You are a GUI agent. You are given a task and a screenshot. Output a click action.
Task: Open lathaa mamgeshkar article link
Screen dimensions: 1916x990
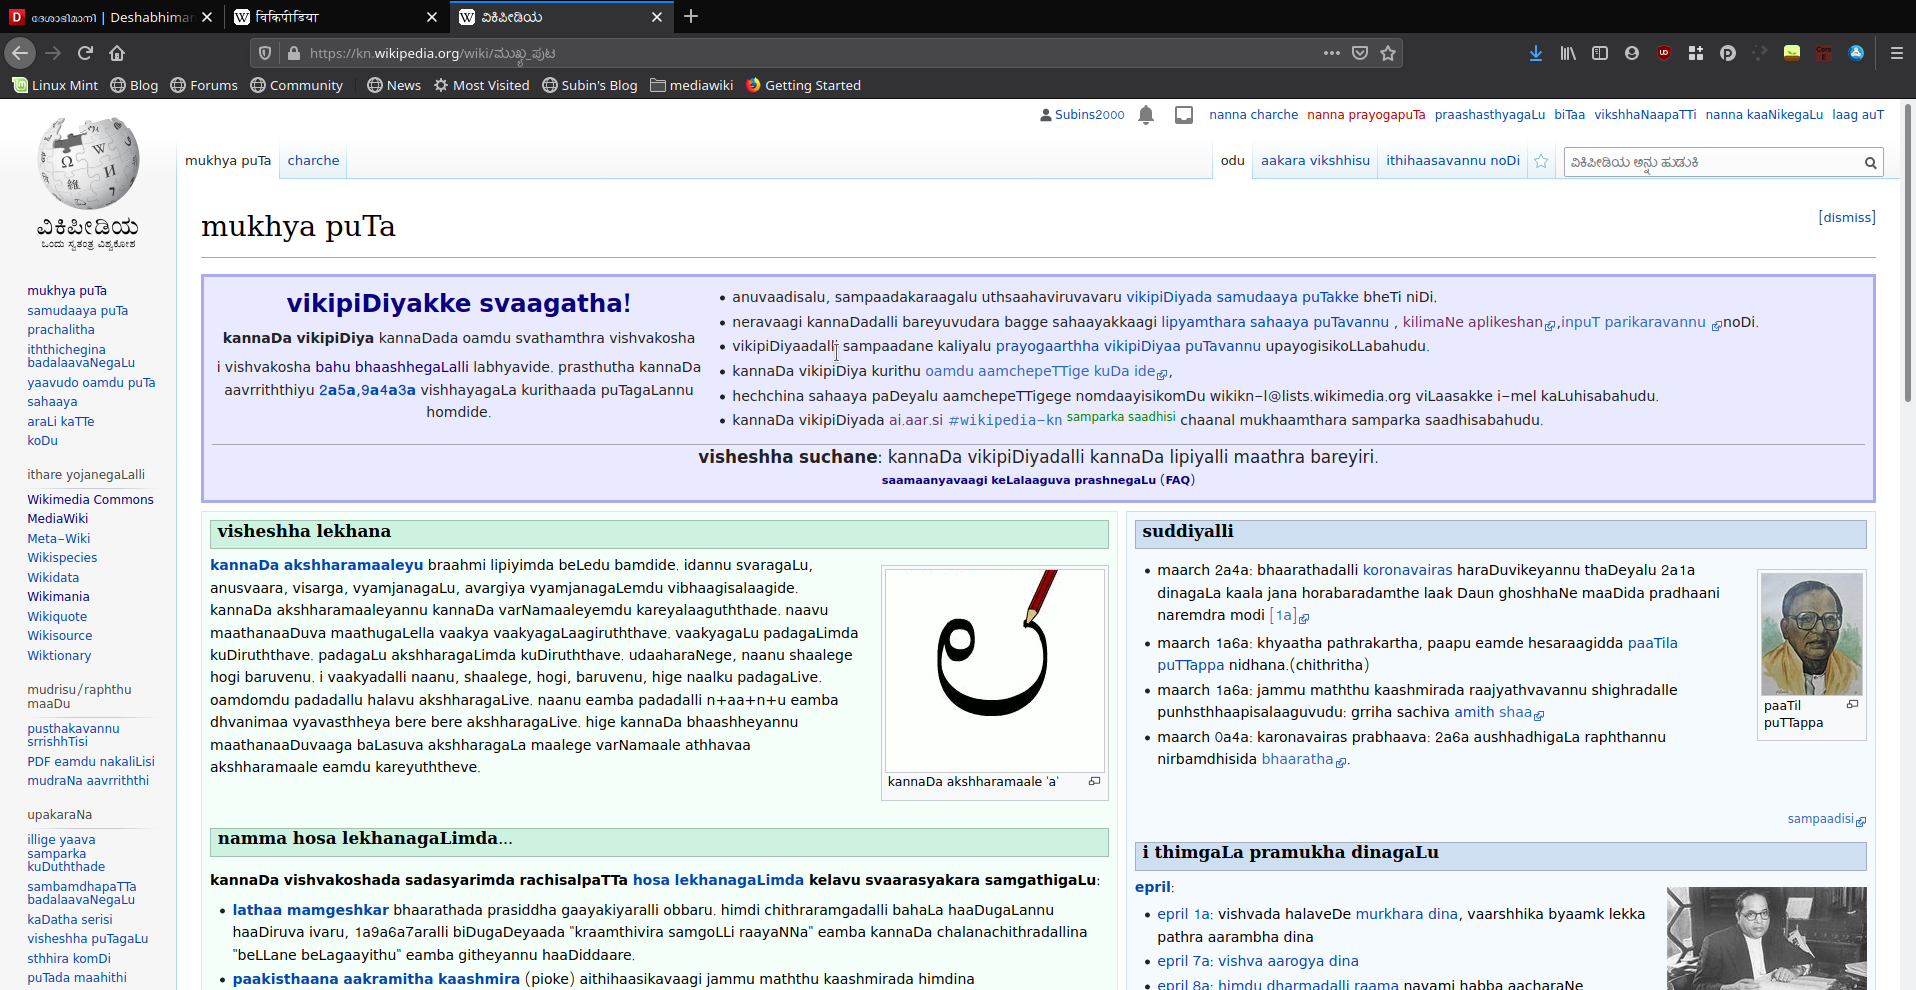310,910
